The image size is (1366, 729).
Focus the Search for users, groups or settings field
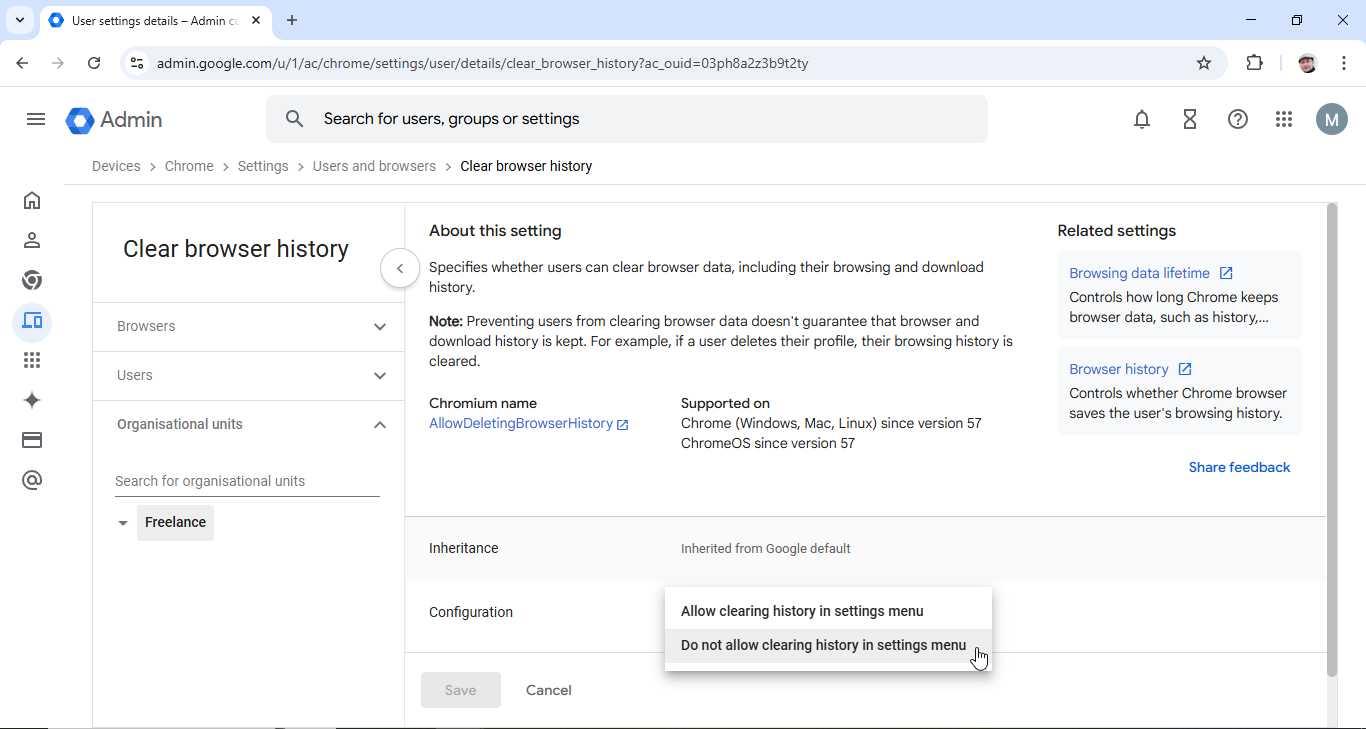tap(627, 119)
